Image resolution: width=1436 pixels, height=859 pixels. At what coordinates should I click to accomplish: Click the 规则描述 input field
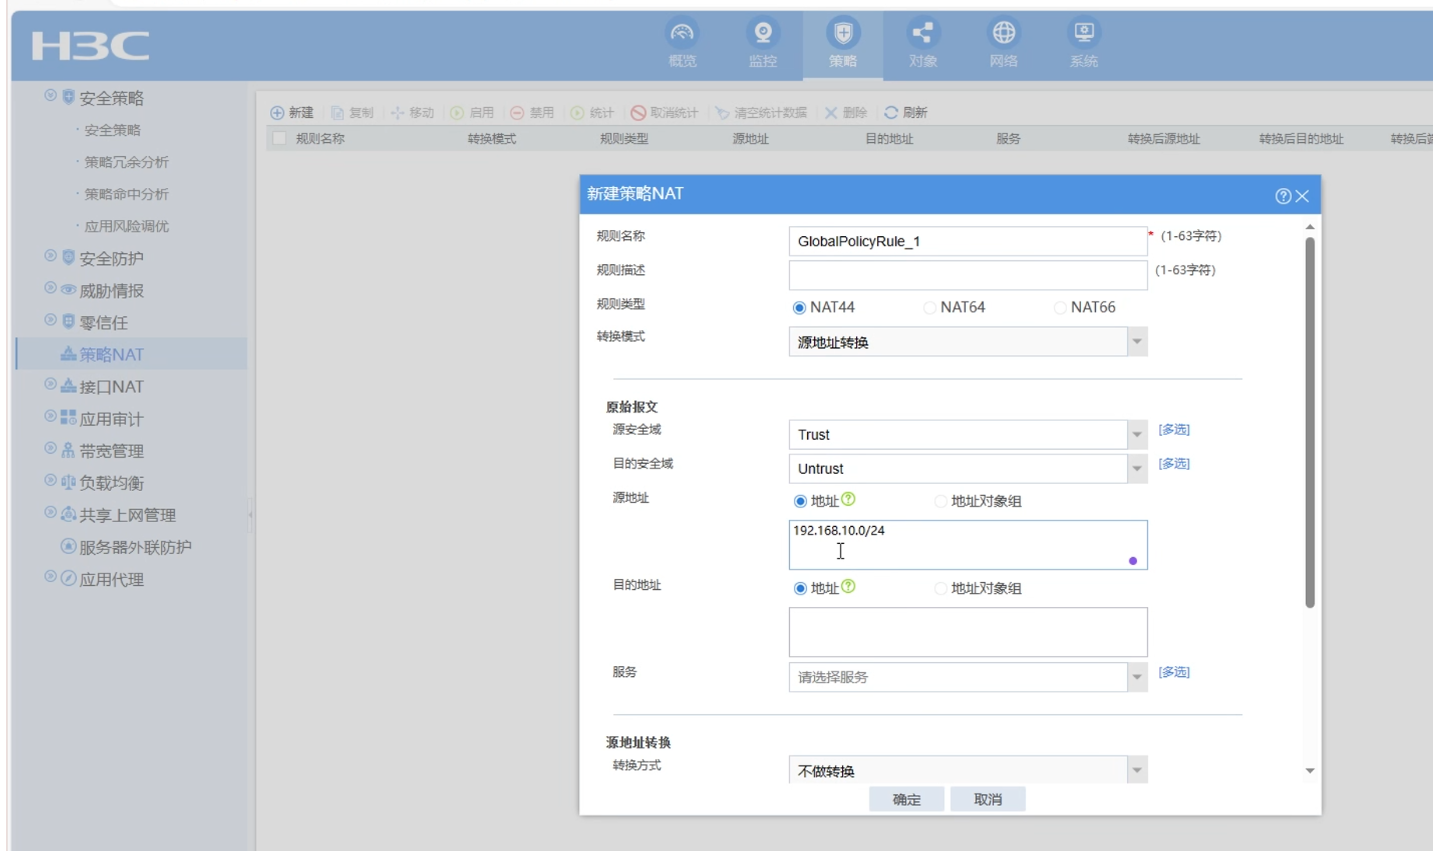967,275
